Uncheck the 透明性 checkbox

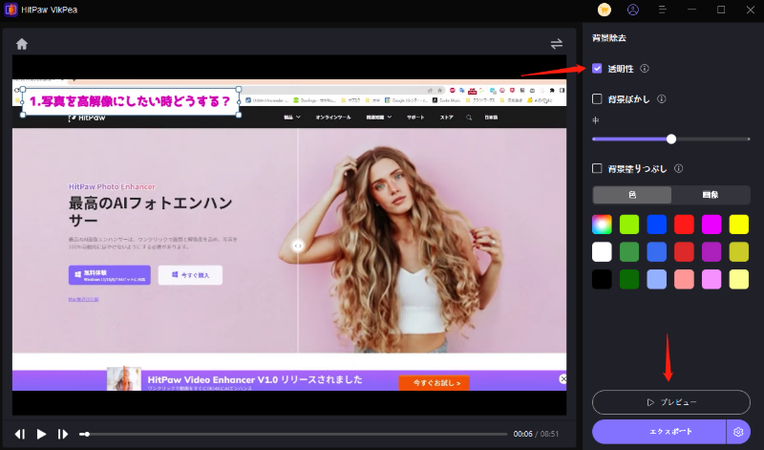pos(597,69)
